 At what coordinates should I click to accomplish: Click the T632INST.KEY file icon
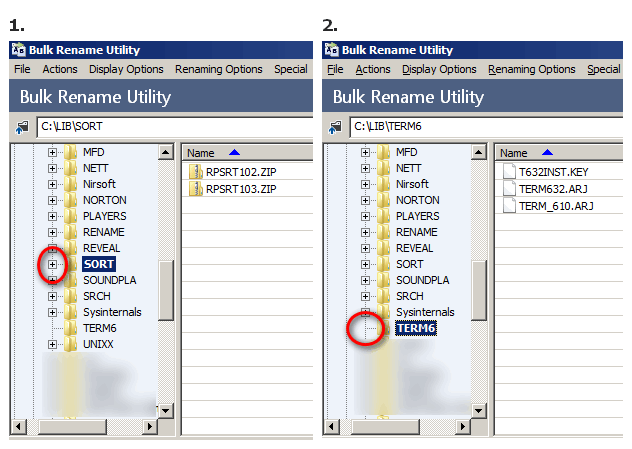pyautogui.click(x=509, y=172)
